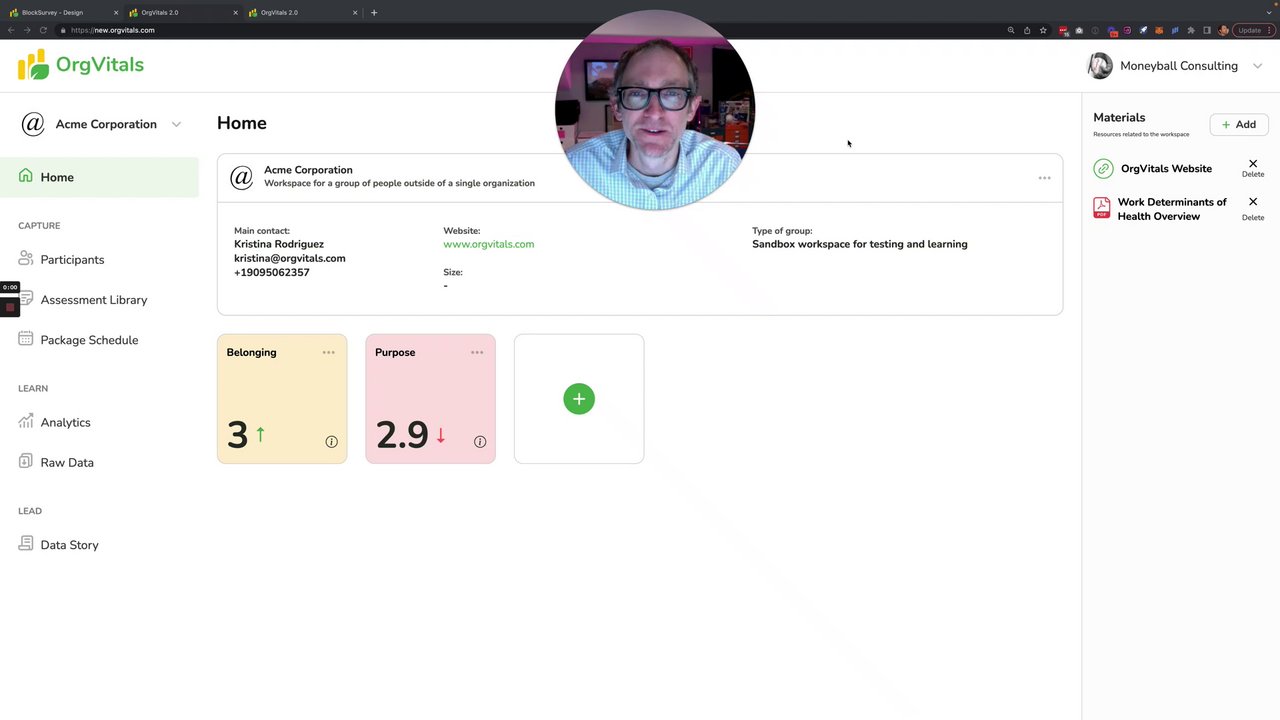The height and width of the screenshot is (720, 1280).
Task: Click the Acme Corporation sidebar @ icon
Action: [33, 123]
